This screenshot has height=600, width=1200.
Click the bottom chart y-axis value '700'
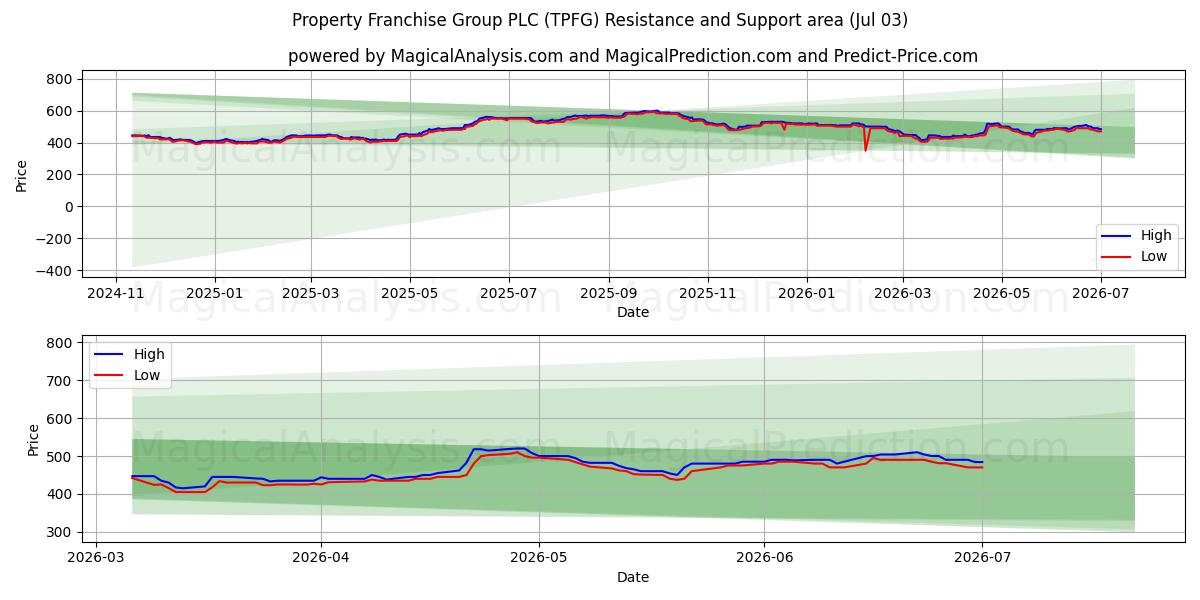pos(61,381)
